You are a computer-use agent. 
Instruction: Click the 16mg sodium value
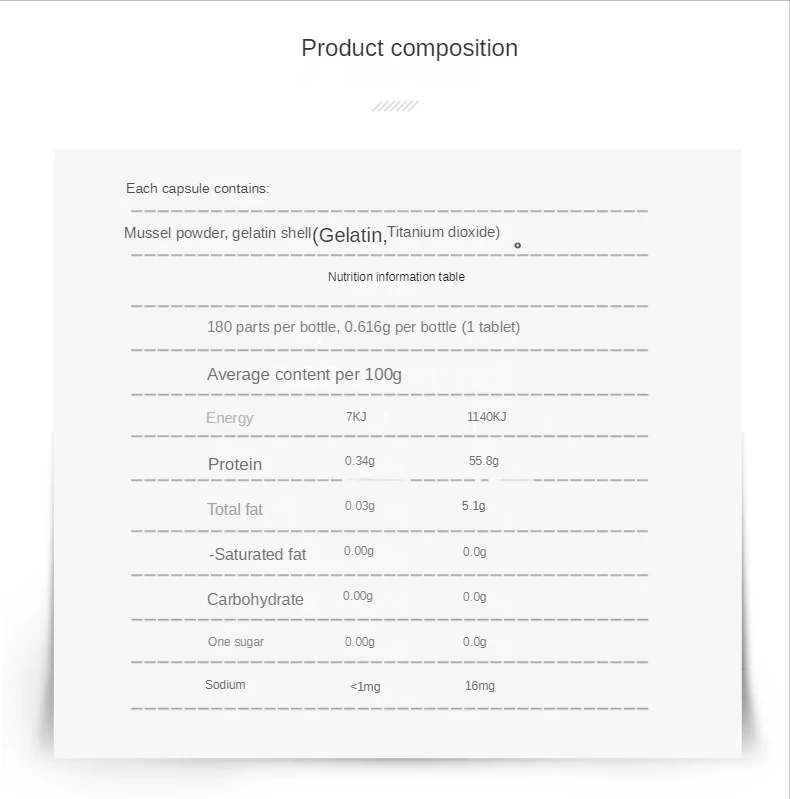pyautogui.click(x=479, y=686)
